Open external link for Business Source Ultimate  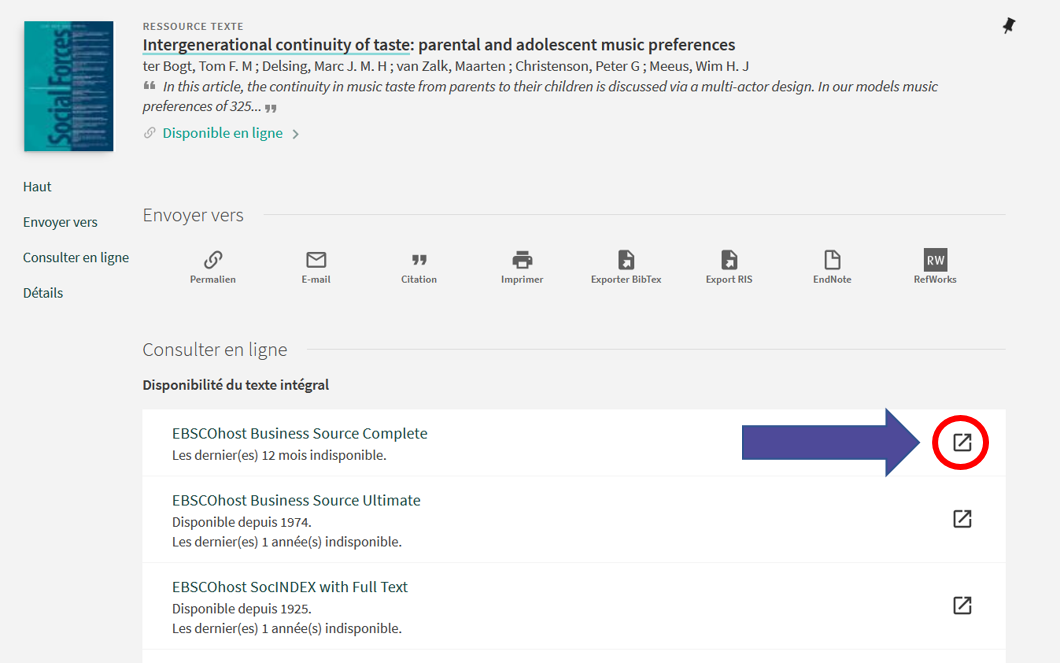pos(962,519)
